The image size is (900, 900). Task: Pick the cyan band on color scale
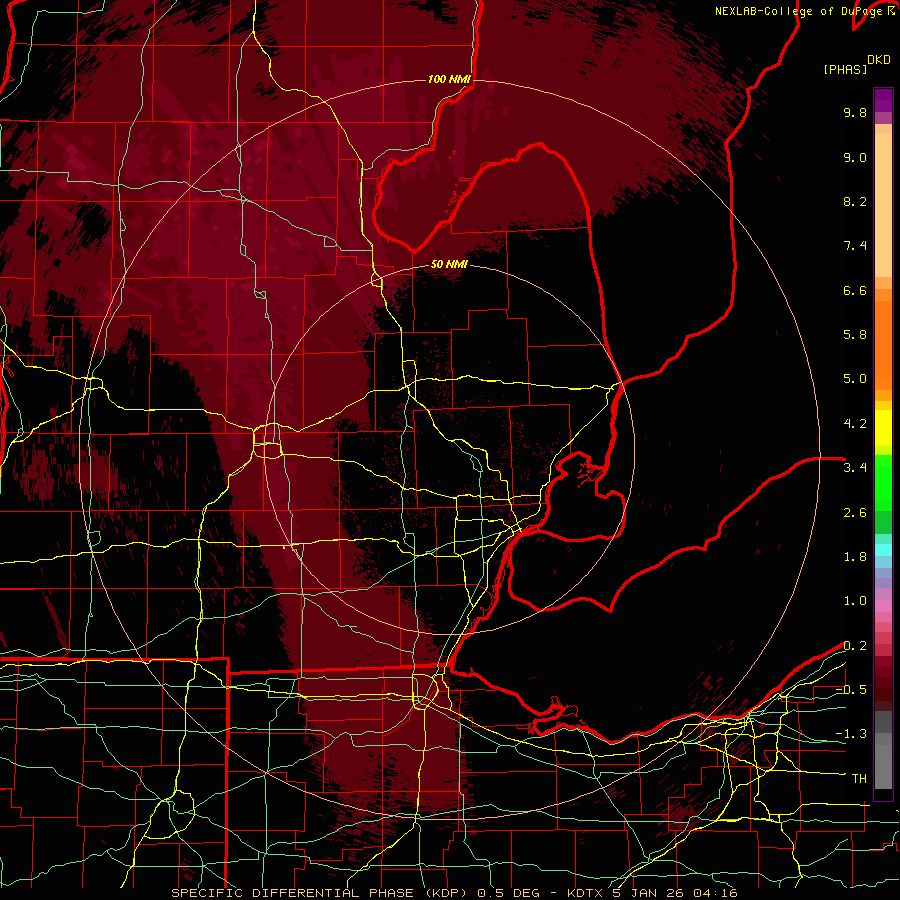[x=883, y=550]
